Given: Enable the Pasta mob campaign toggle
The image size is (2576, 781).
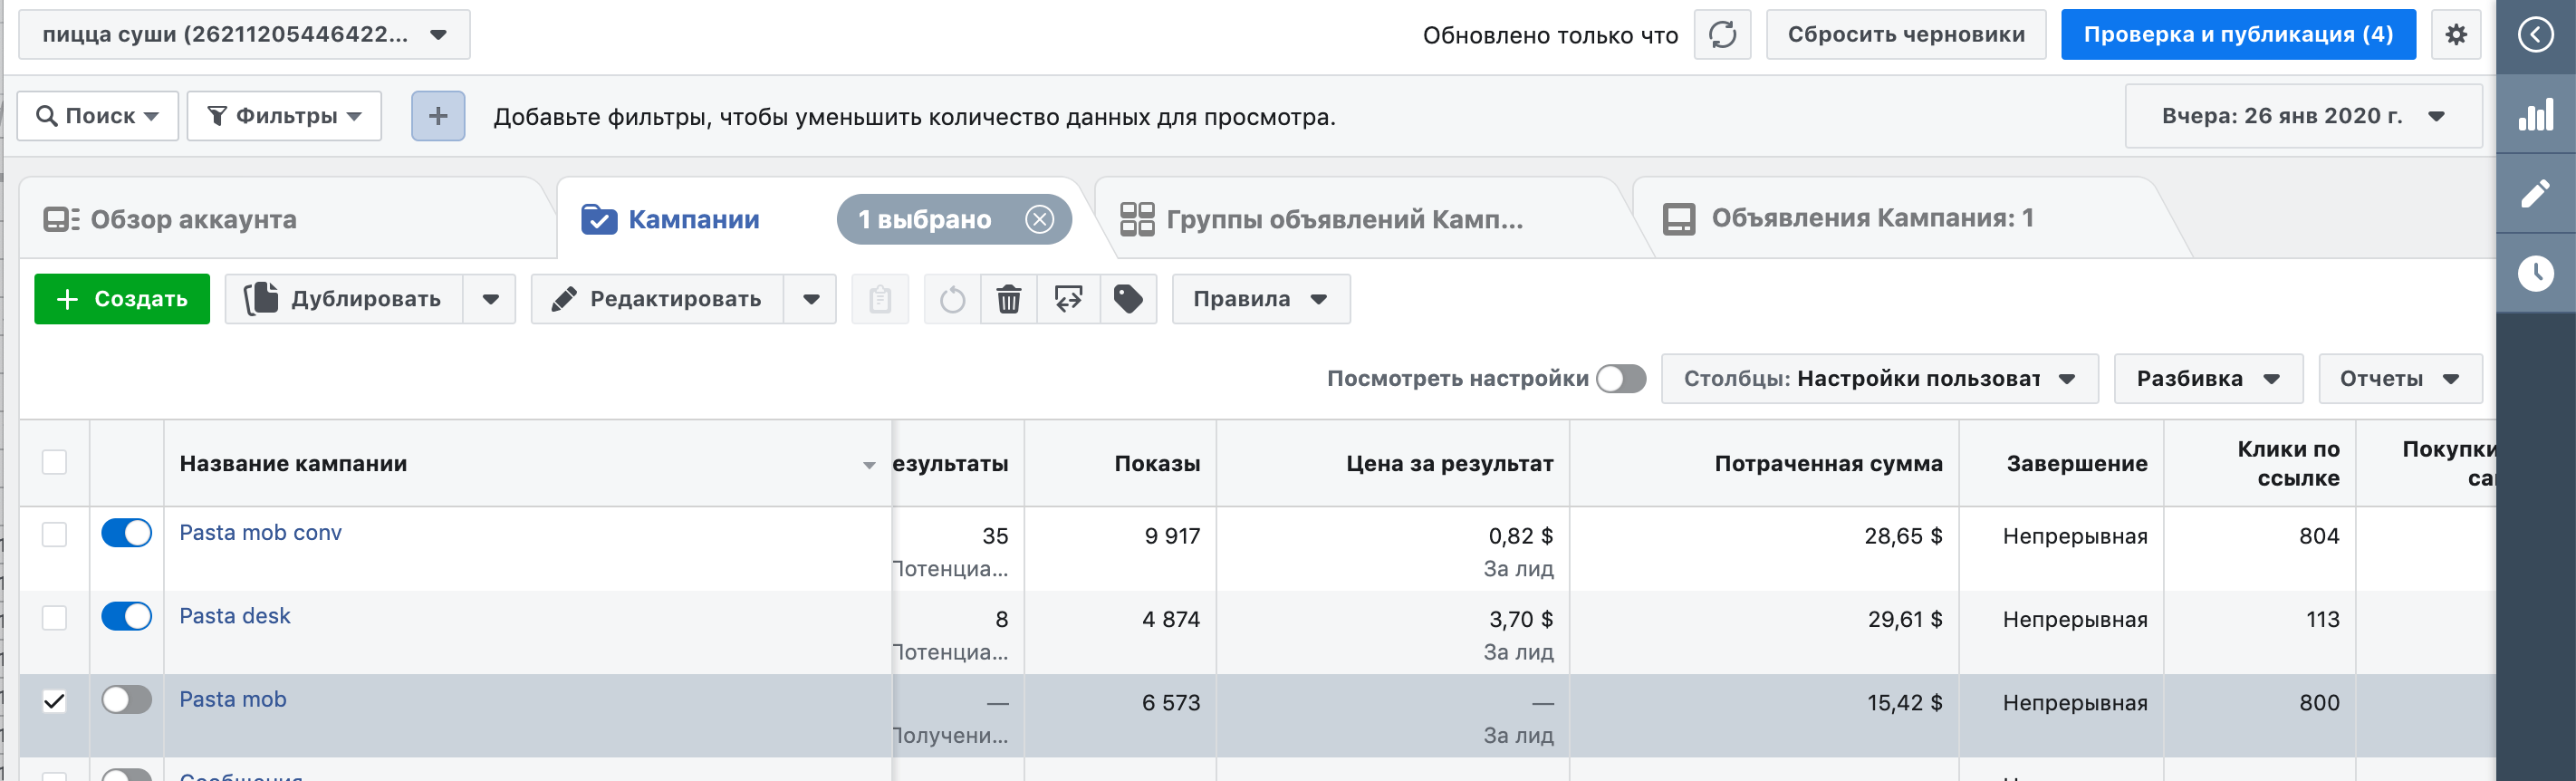Looking at the screenshot, I should pos(127,700).
